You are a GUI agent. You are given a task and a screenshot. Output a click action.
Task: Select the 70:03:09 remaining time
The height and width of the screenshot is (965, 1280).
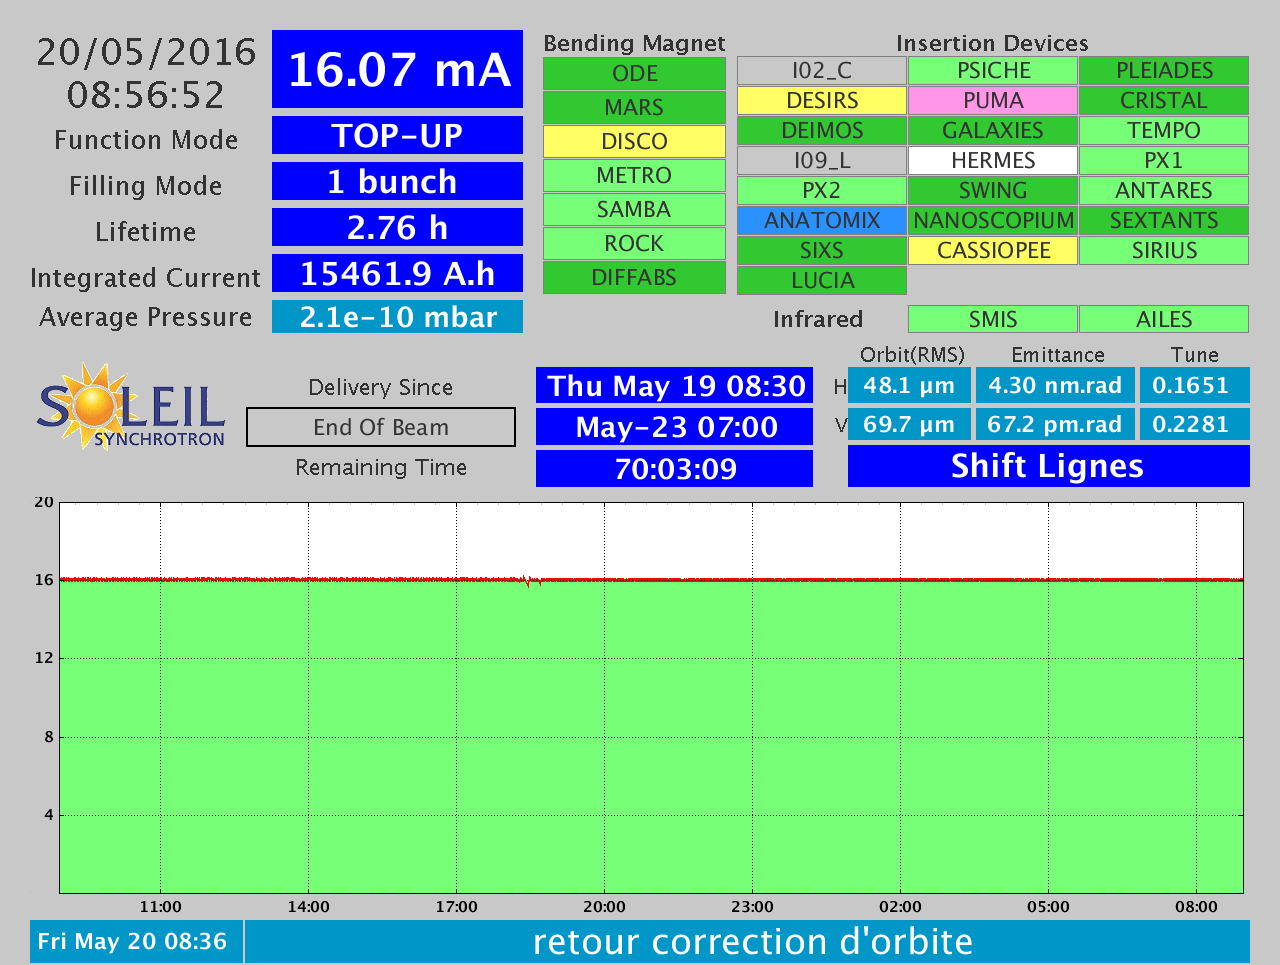675,468
